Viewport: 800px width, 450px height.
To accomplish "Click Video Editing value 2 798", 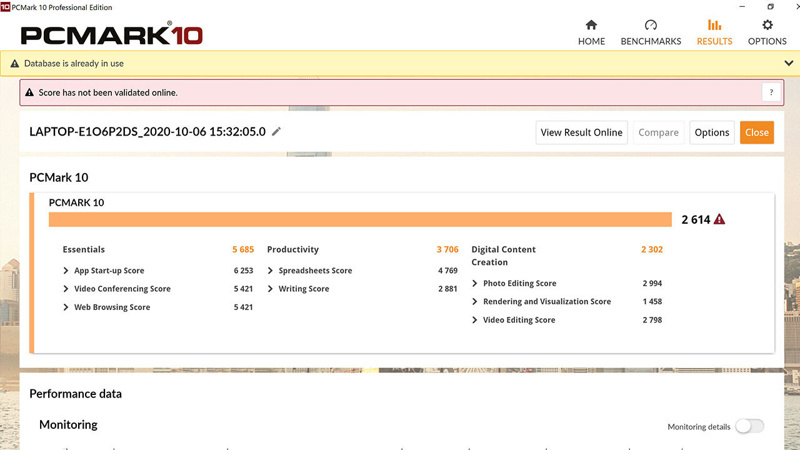I will click(652, 320).
